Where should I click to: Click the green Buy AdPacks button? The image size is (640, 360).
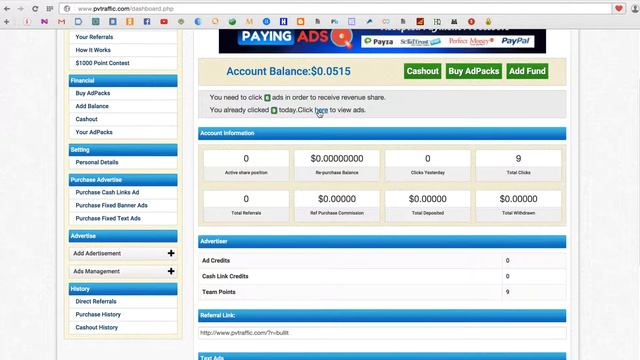[x=473, y=71]
